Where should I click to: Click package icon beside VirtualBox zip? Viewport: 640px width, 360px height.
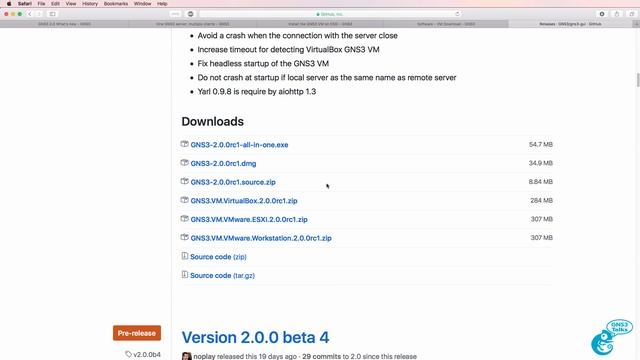point(184,200)
